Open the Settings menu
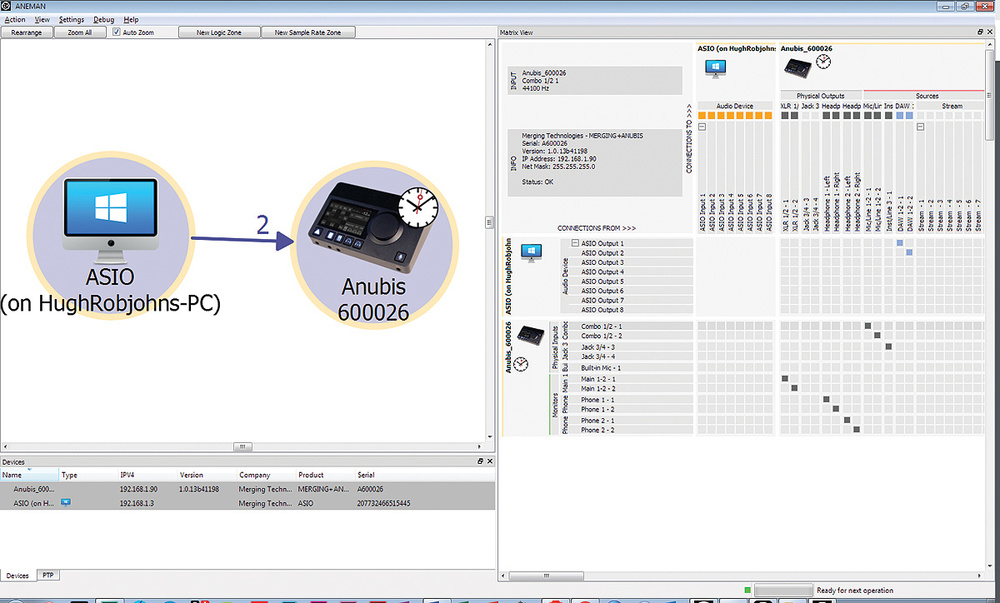Screen dimensions: 1000x603 click(x=72, y=19)
